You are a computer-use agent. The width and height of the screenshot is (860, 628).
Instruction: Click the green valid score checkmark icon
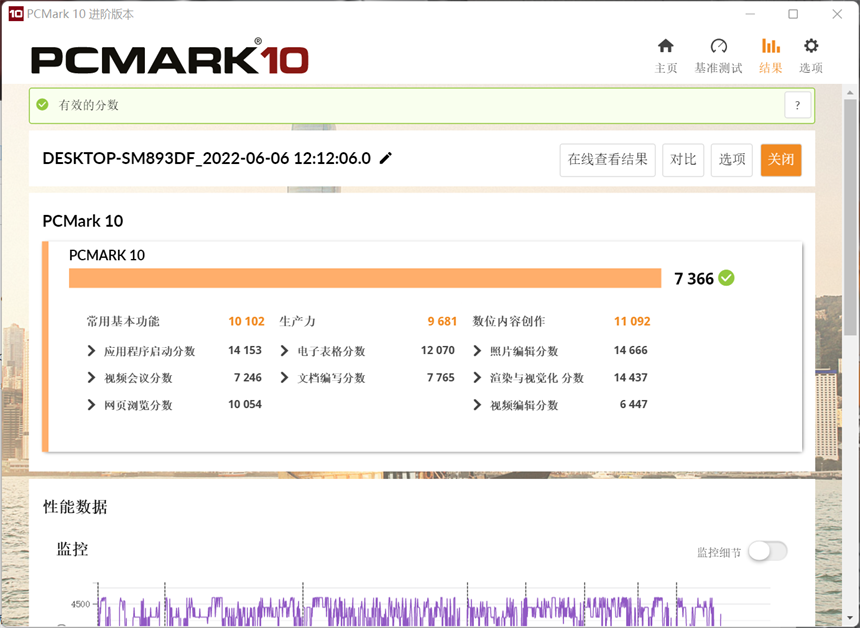coord(42,104)
